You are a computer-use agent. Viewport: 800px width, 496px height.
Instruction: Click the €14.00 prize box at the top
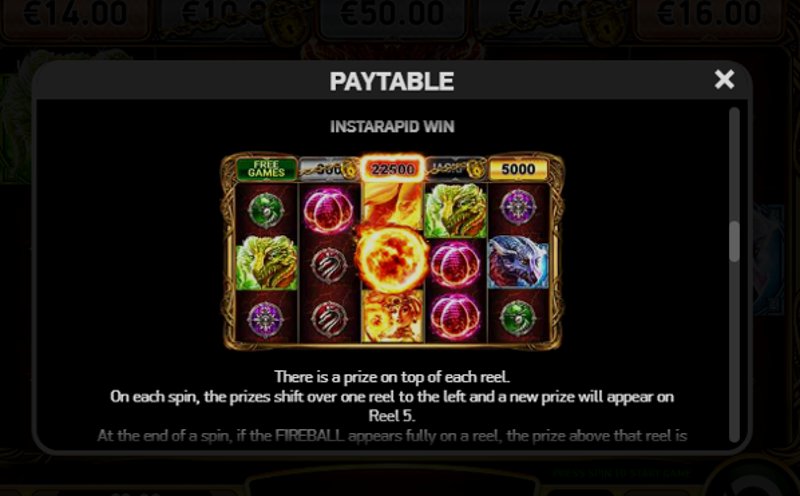(75, 15)
